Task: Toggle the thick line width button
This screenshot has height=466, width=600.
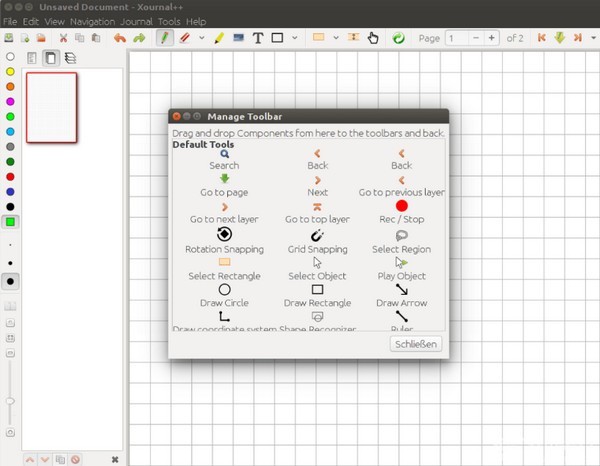Action: click(11, 281)
